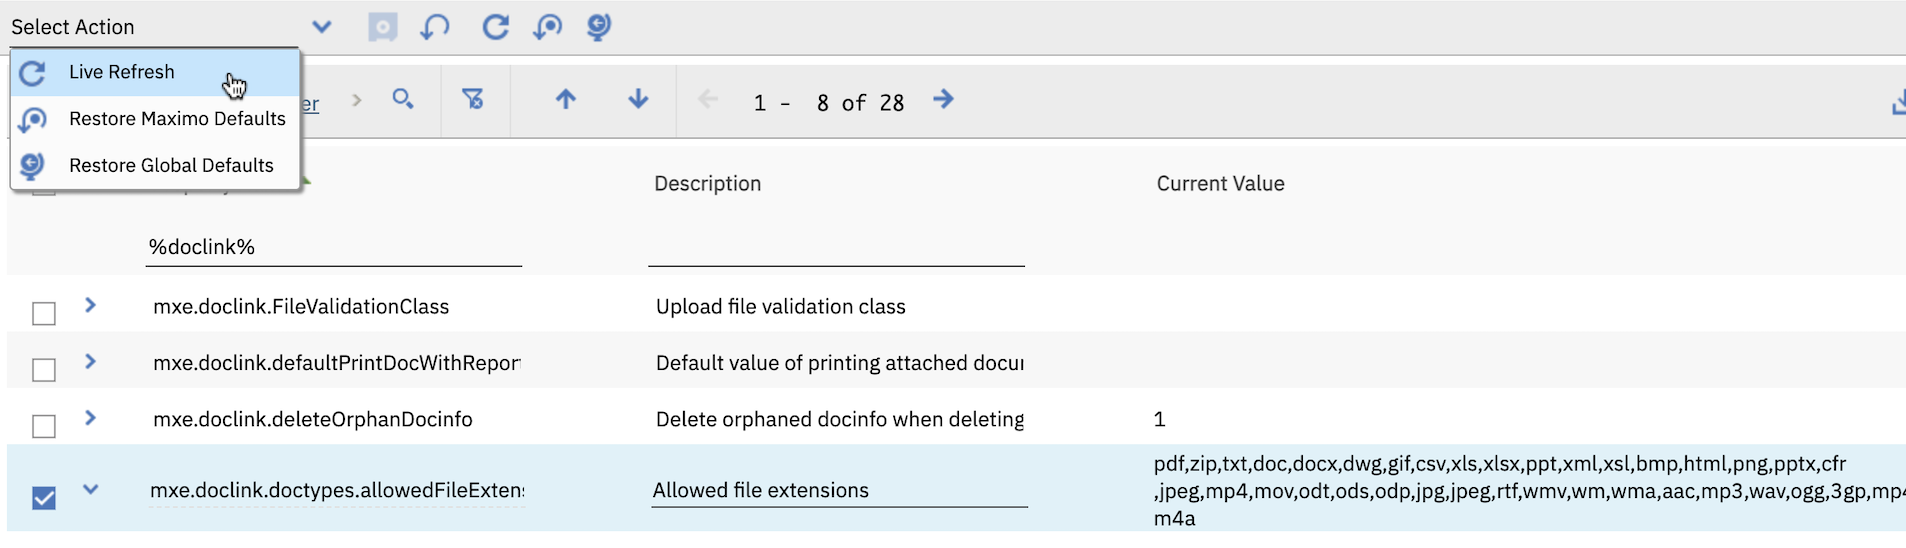Click the magnifier search icon

[x=403, y=99]
